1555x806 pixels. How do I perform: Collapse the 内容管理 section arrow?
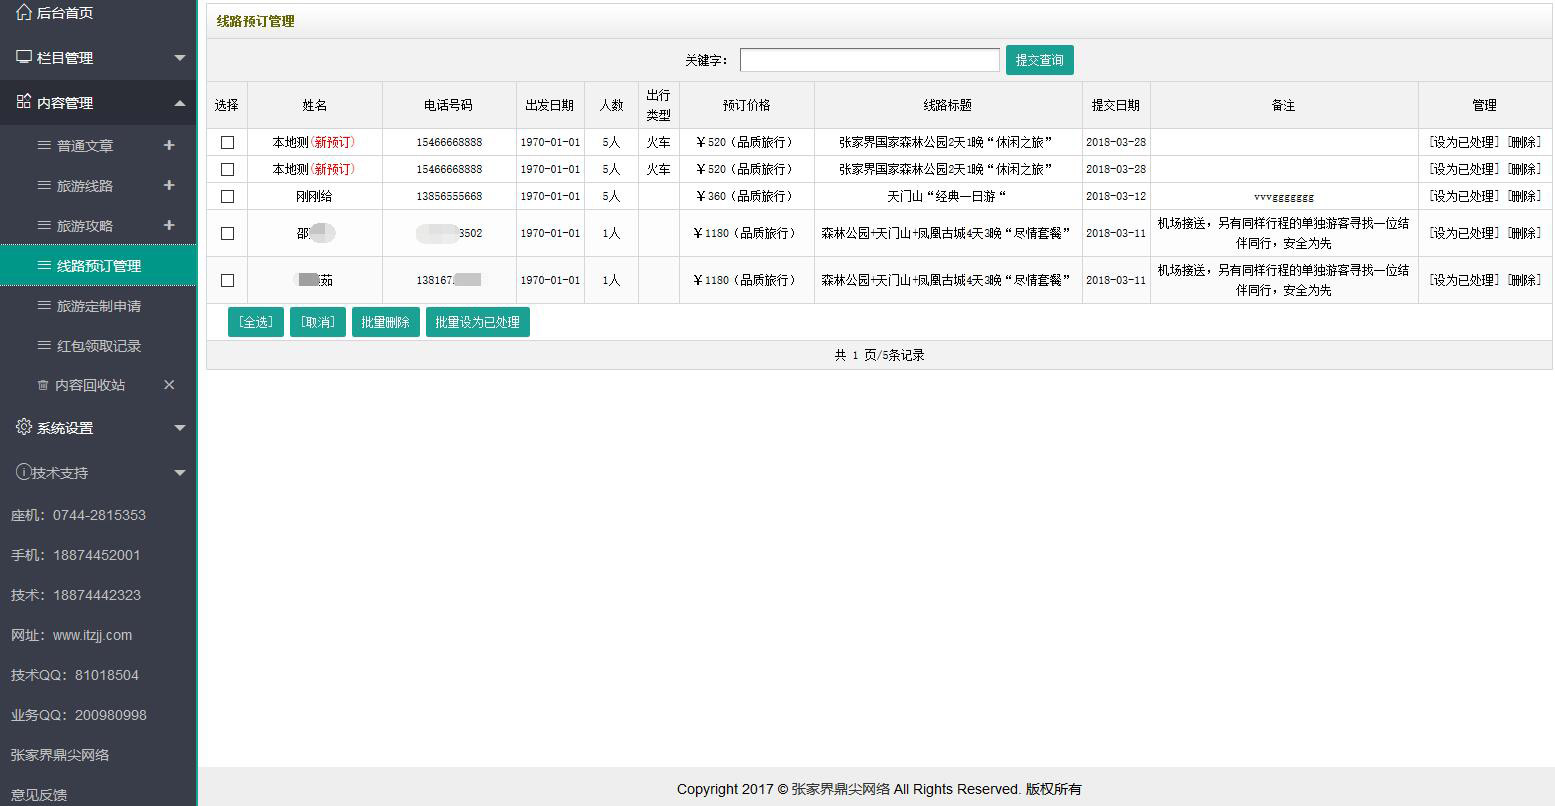point(180,103)
